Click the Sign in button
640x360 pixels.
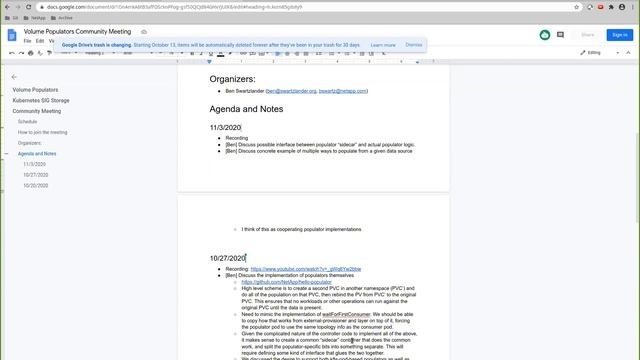(620, 35)
